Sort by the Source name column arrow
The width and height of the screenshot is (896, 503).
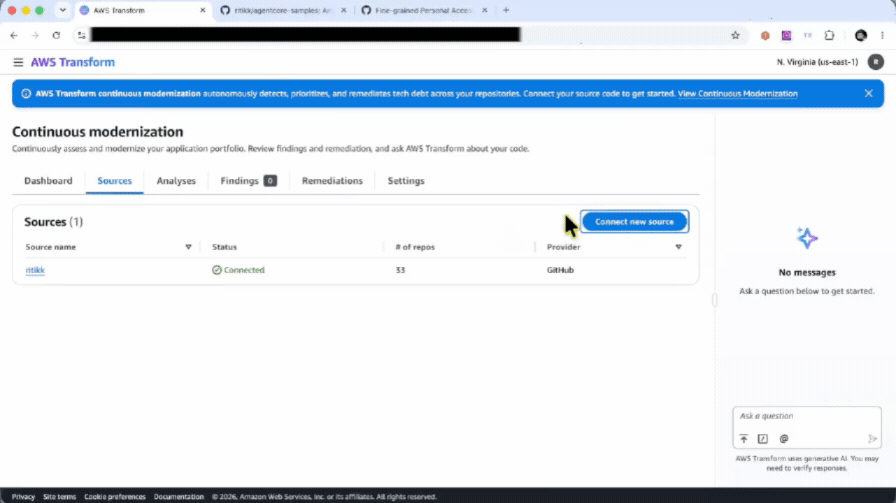coord(188,247)
